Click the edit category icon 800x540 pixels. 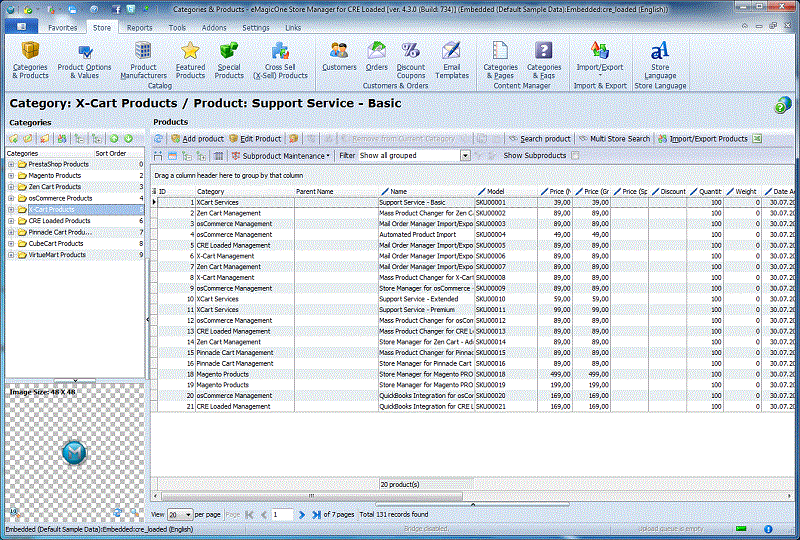pyautogui.click(x=28, y=139)
